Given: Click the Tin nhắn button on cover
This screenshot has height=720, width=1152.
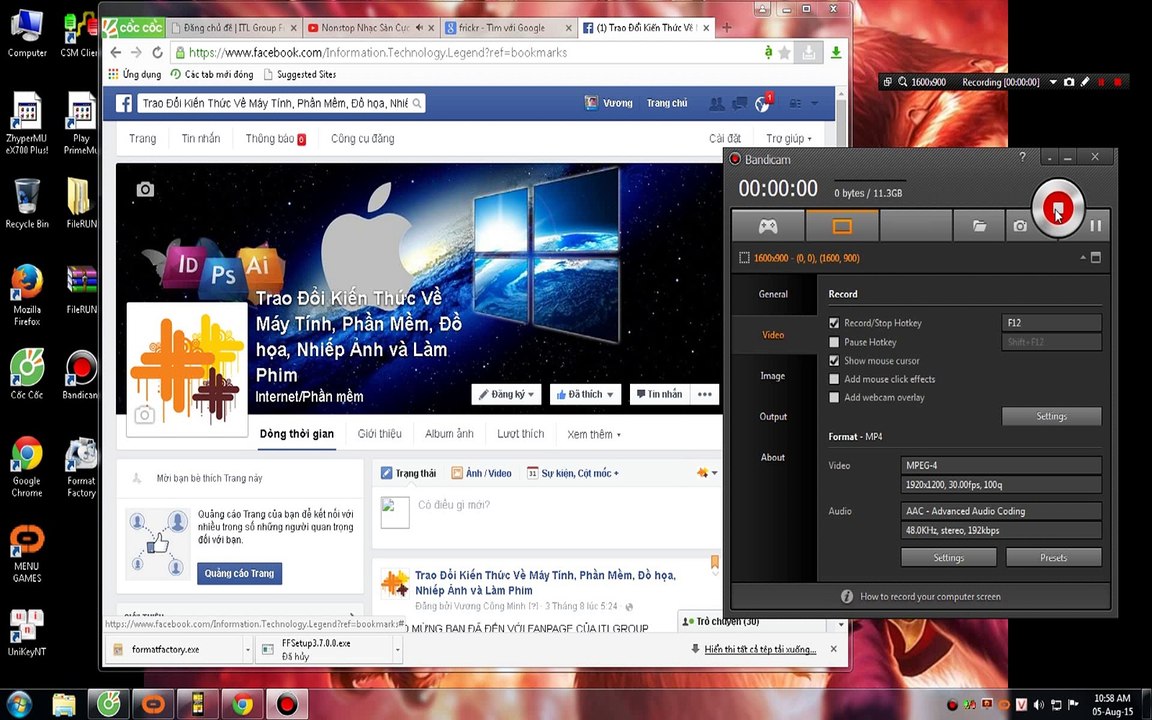Looking at the screenshot, I should pos(659,395).
